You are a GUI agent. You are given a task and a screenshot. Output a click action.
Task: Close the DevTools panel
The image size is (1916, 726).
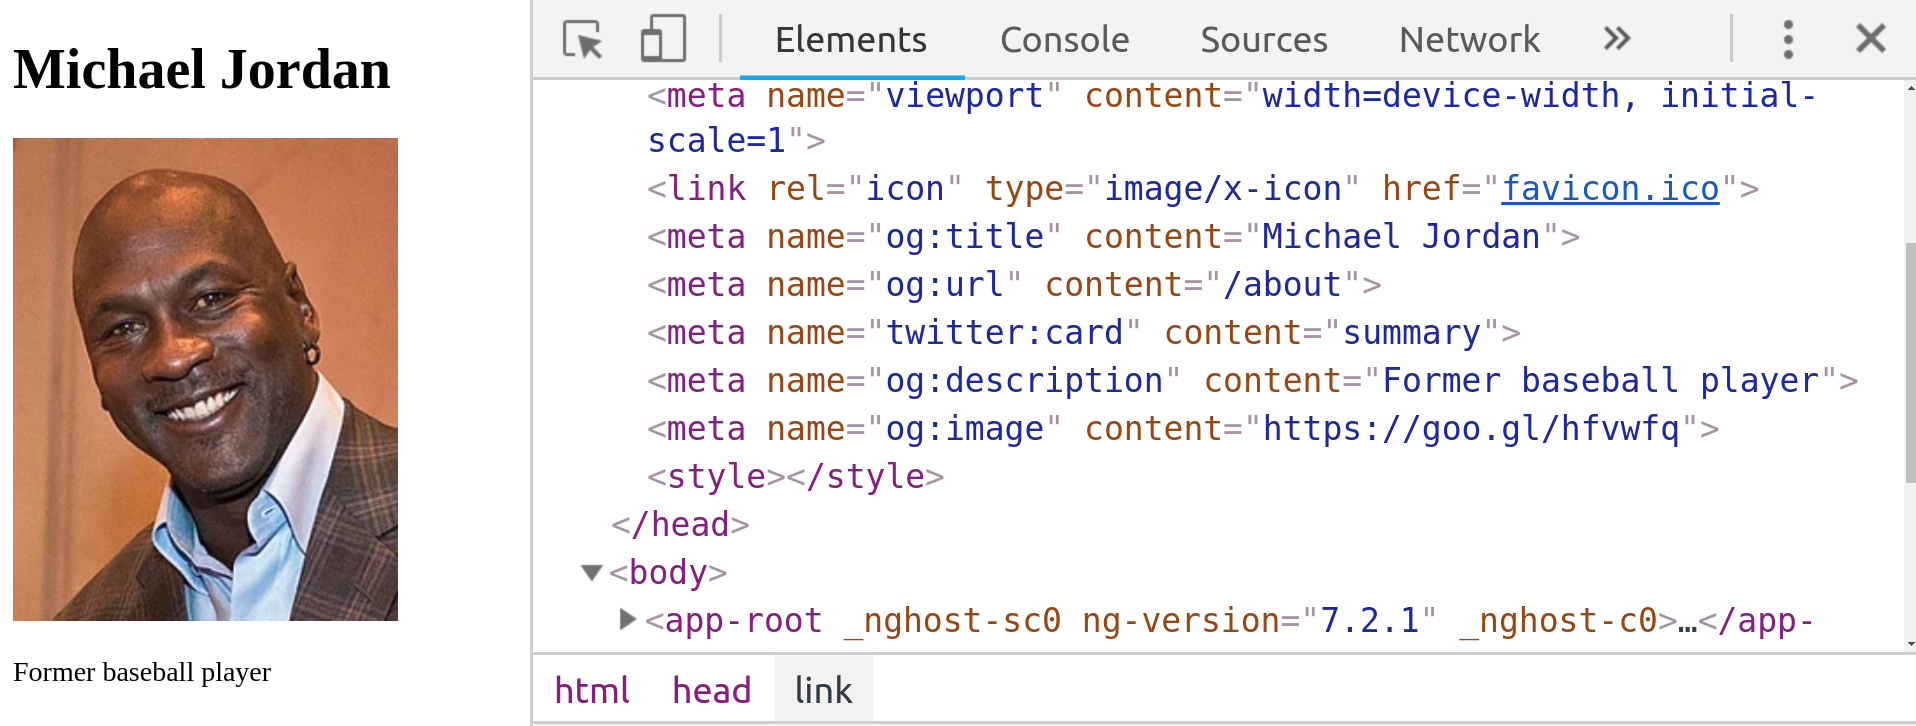[x=1870, y=40]
